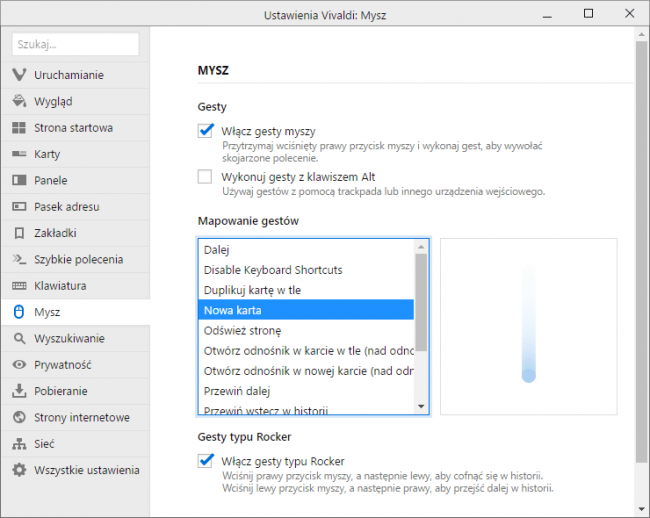Focus the Szukaj search field
This screenshot has width=650, height=518.
click(75, 44)
